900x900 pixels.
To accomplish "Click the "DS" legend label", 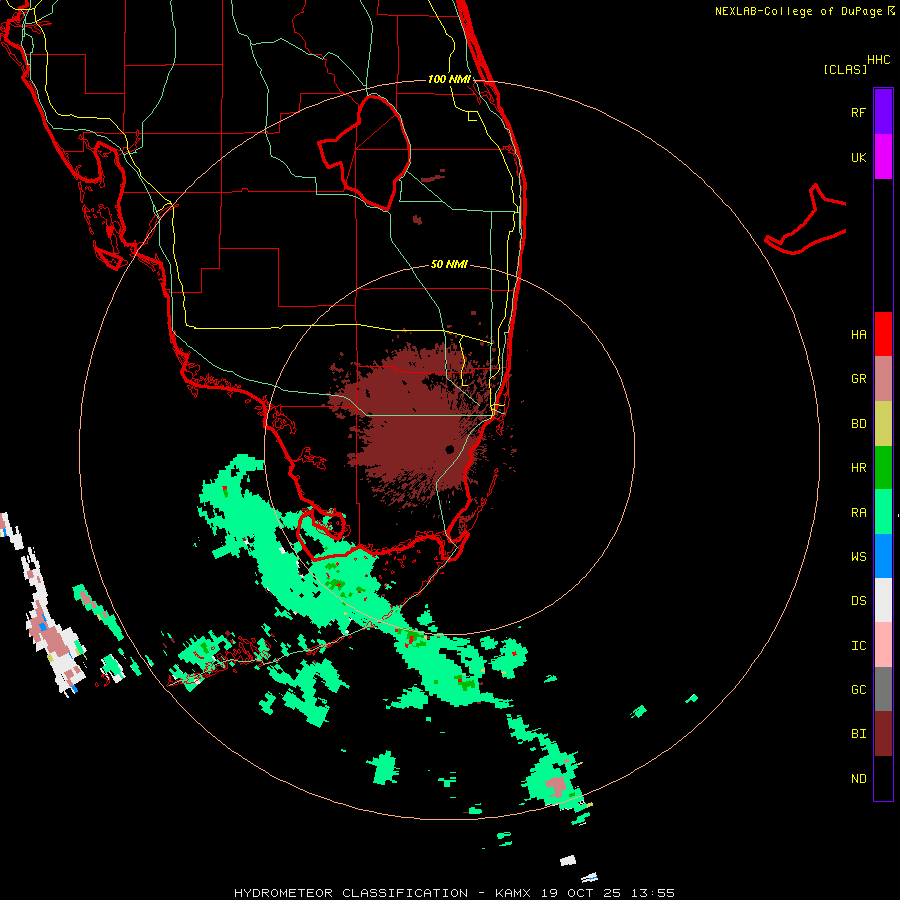I will click(x=858, y=601).
